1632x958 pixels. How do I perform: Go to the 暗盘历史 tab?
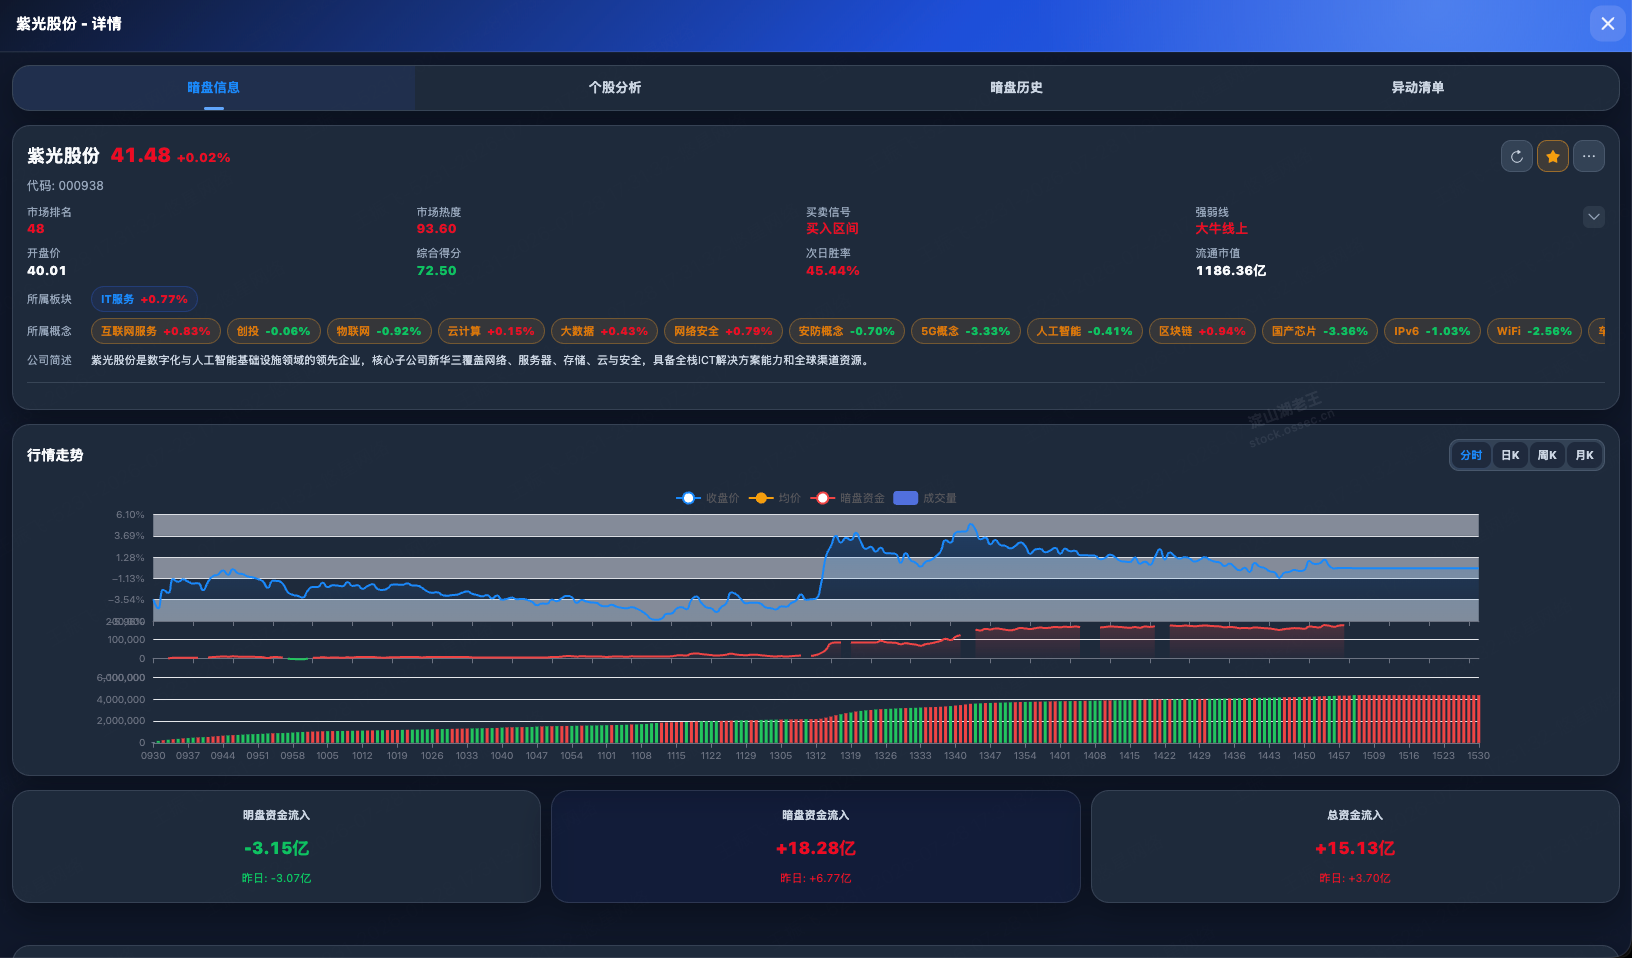pos(1017,88)
